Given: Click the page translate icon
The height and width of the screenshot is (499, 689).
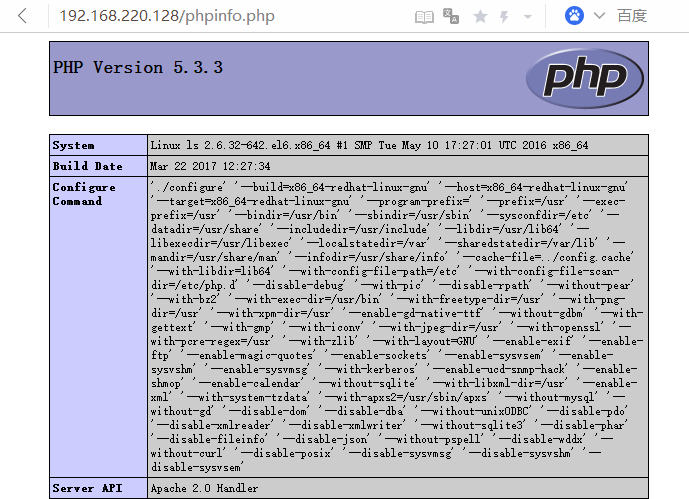Looking at the screenshot, I should (x=451, y=16).
